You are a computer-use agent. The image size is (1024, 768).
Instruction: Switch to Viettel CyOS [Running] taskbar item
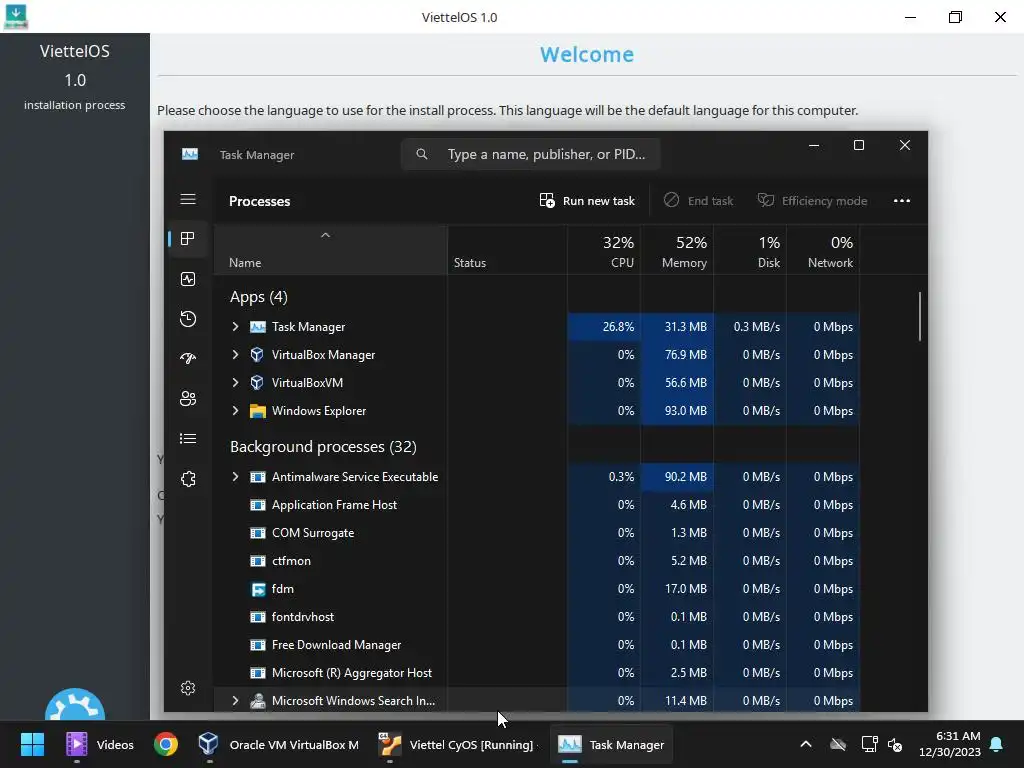coord(457,744)
